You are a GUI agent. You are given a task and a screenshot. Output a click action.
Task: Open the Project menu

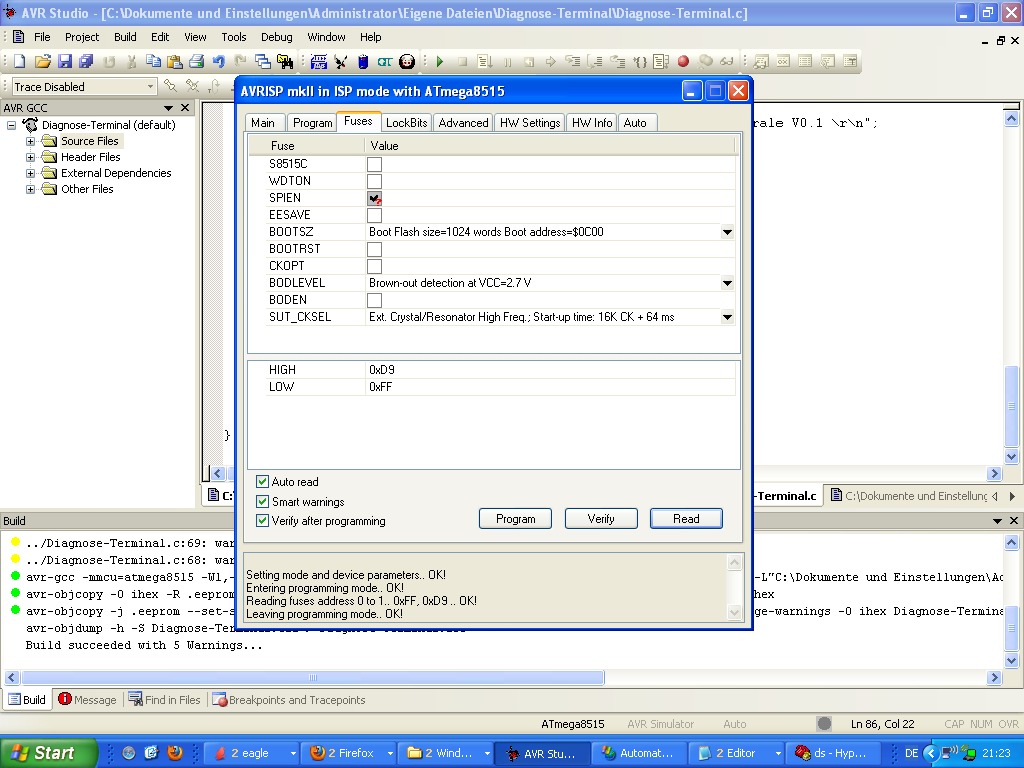[x=82, y=37]
